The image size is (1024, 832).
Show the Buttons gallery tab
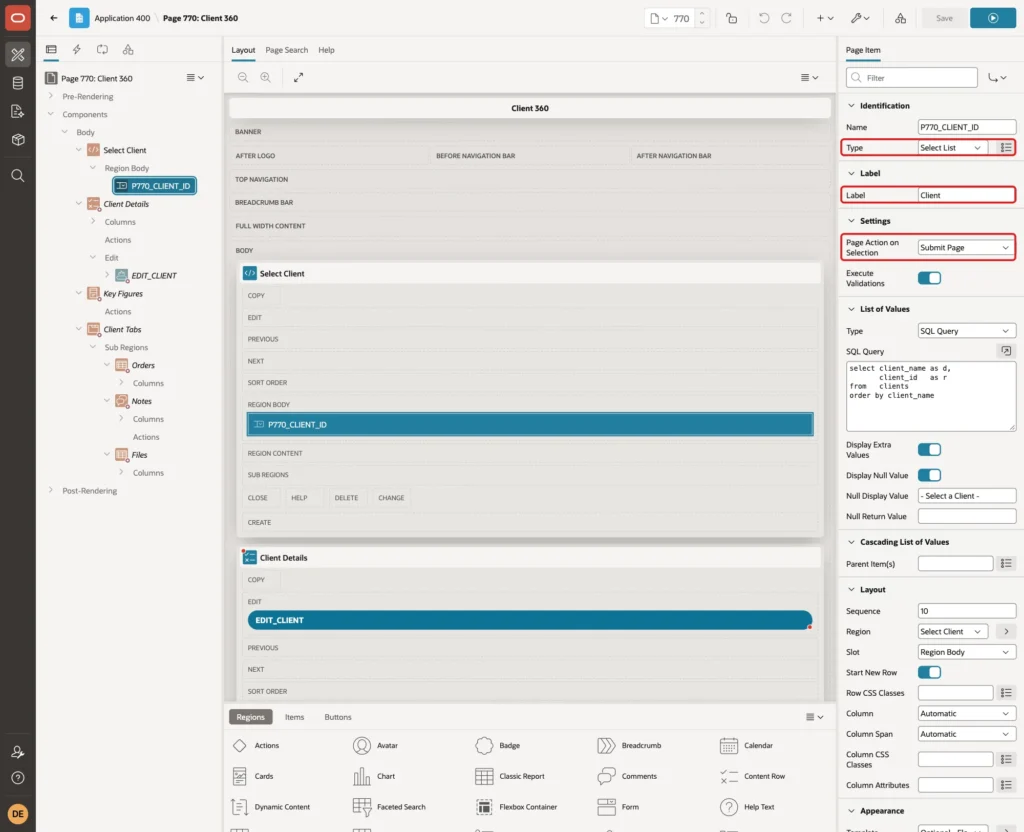(x=338, y=716)
